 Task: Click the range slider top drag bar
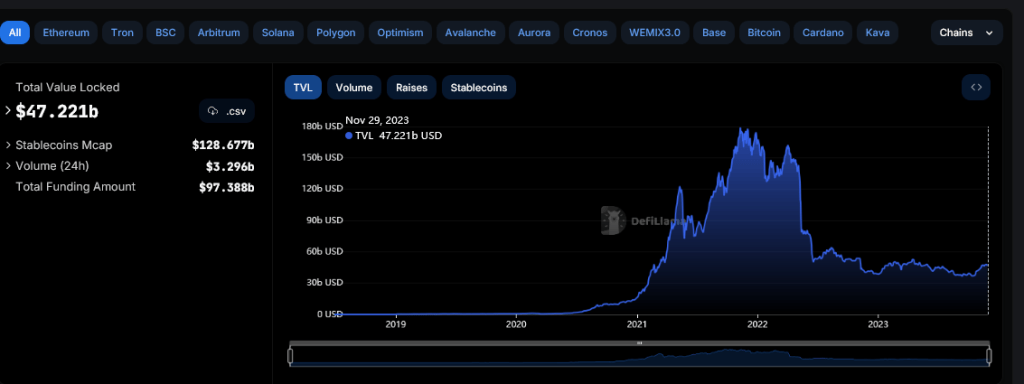pos(640,343)
